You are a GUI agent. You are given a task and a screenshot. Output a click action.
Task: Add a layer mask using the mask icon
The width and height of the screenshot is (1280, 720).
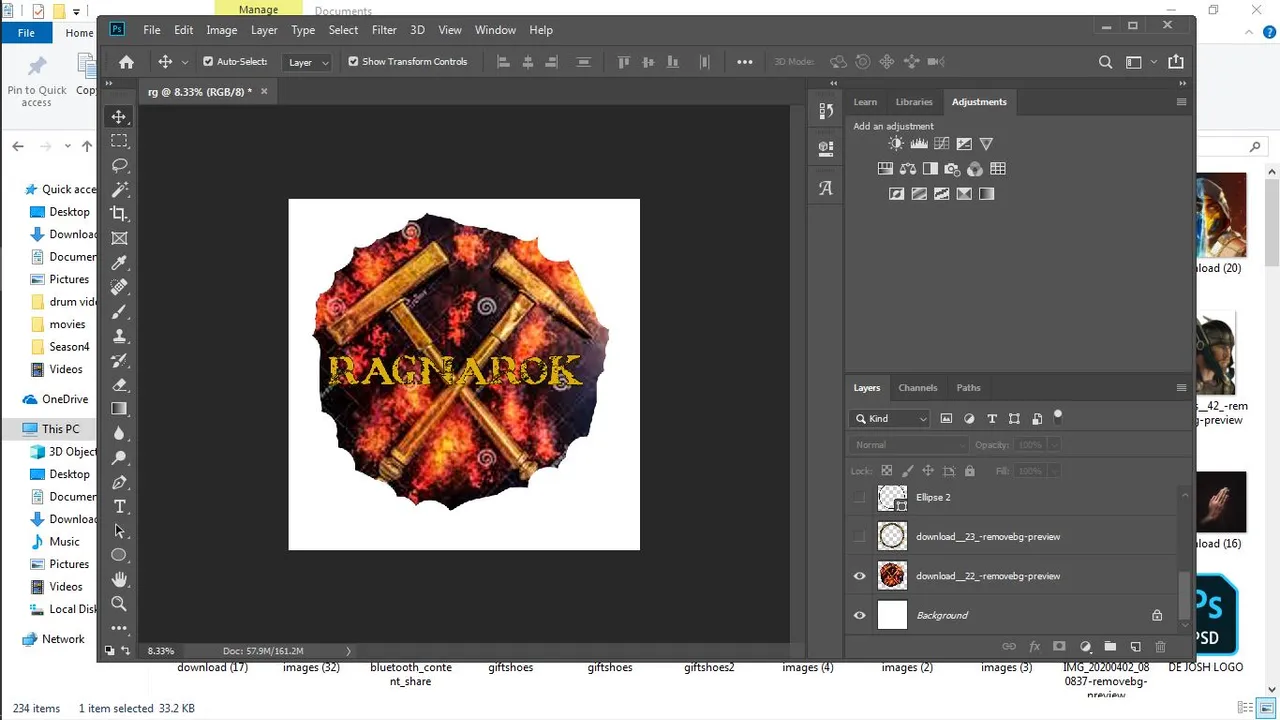1059,647
